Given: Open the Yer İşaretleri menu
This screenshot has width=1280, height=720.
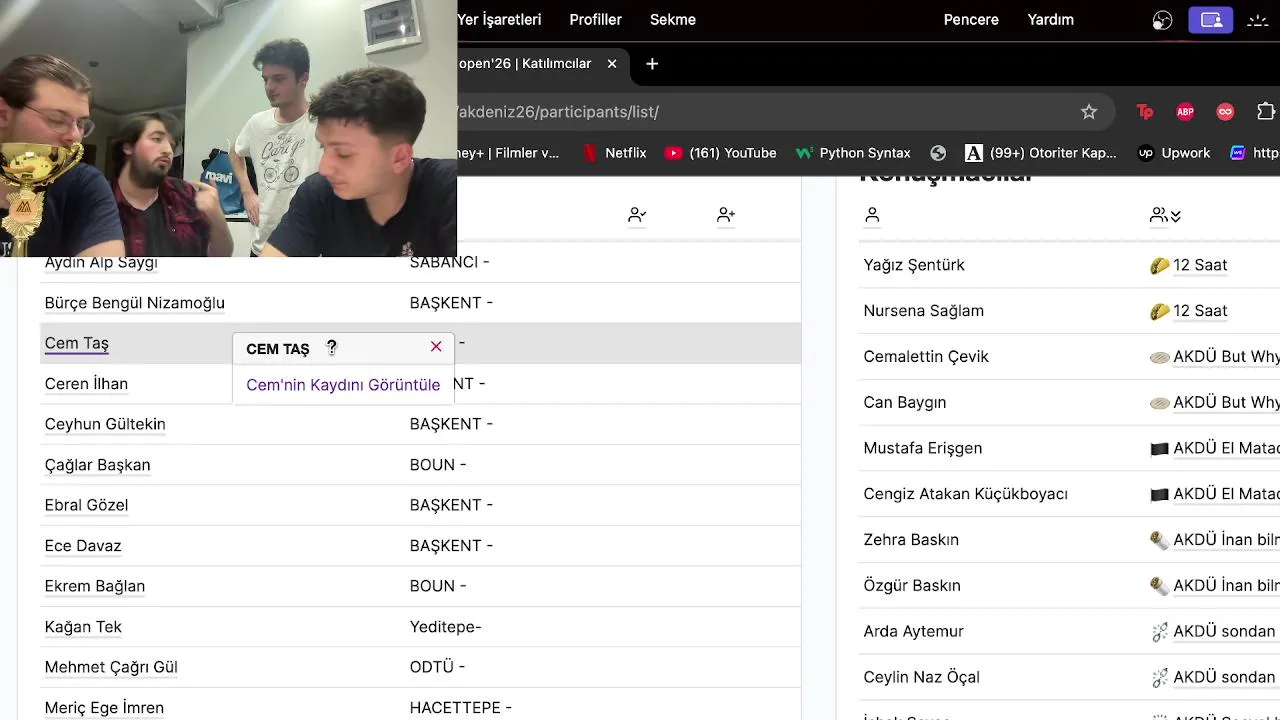Looking at the screenshot, I should coord(499,19).
